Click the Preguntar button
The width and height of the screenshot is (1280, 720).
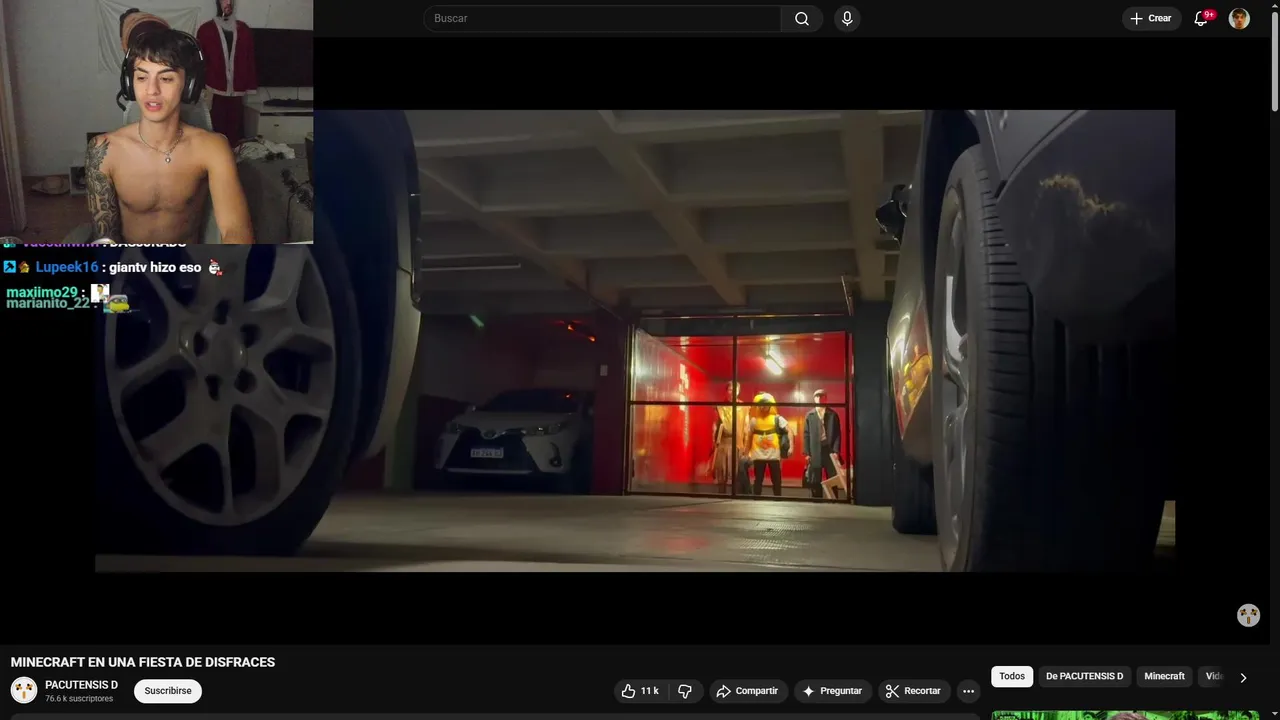click(832, 691)
